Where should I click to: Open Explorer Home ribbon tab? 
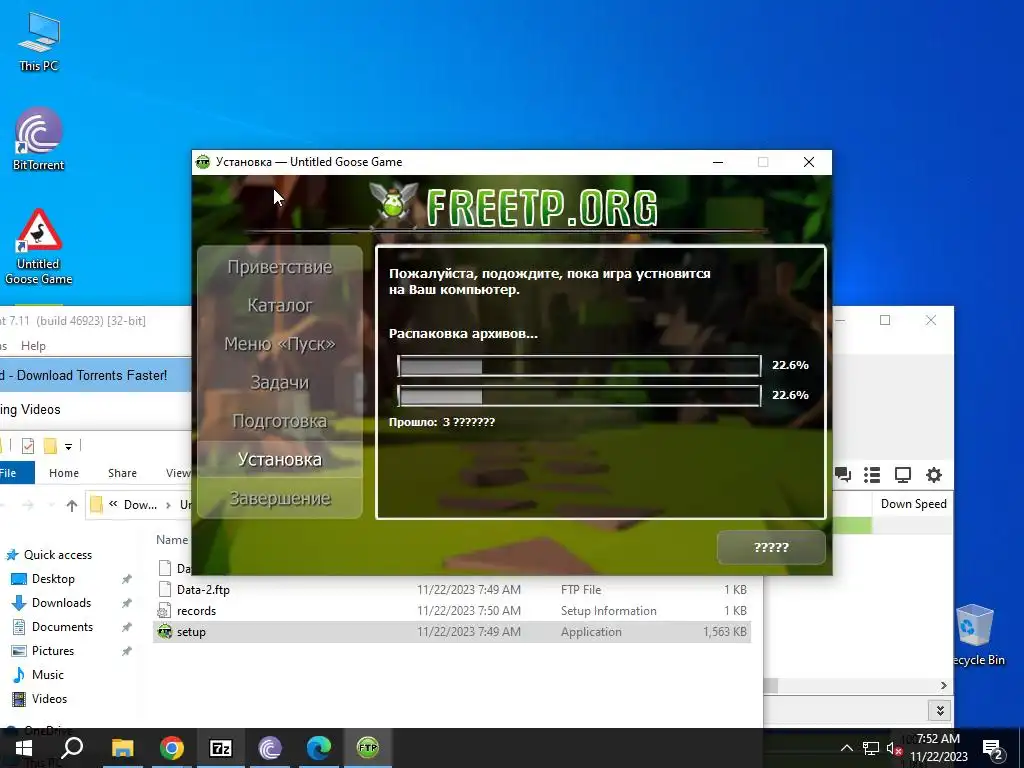(64, 473)
